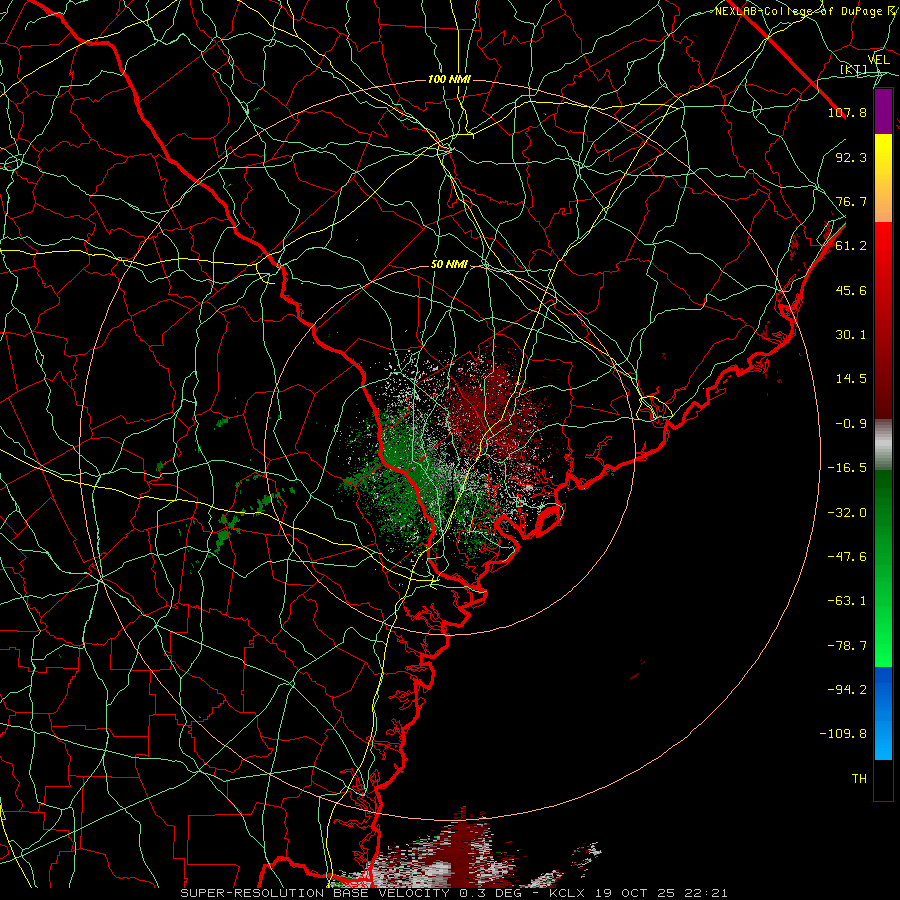Click the -47.6 velocity scale value

coord(847,557)
